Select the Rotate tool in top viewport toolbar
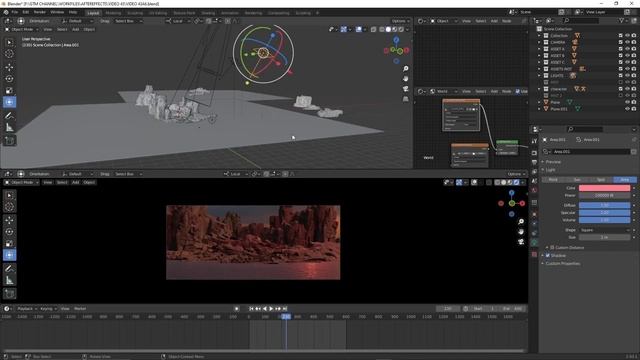The width and height of the screenshot is (640, 360). 9,78
